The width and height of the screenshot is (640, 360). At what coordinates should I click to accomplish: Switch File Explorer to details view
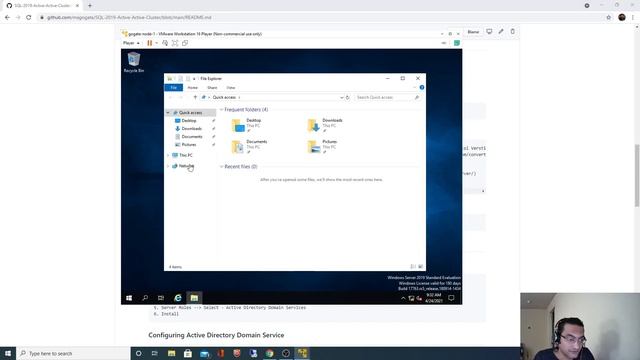click(x=413, y=267)
